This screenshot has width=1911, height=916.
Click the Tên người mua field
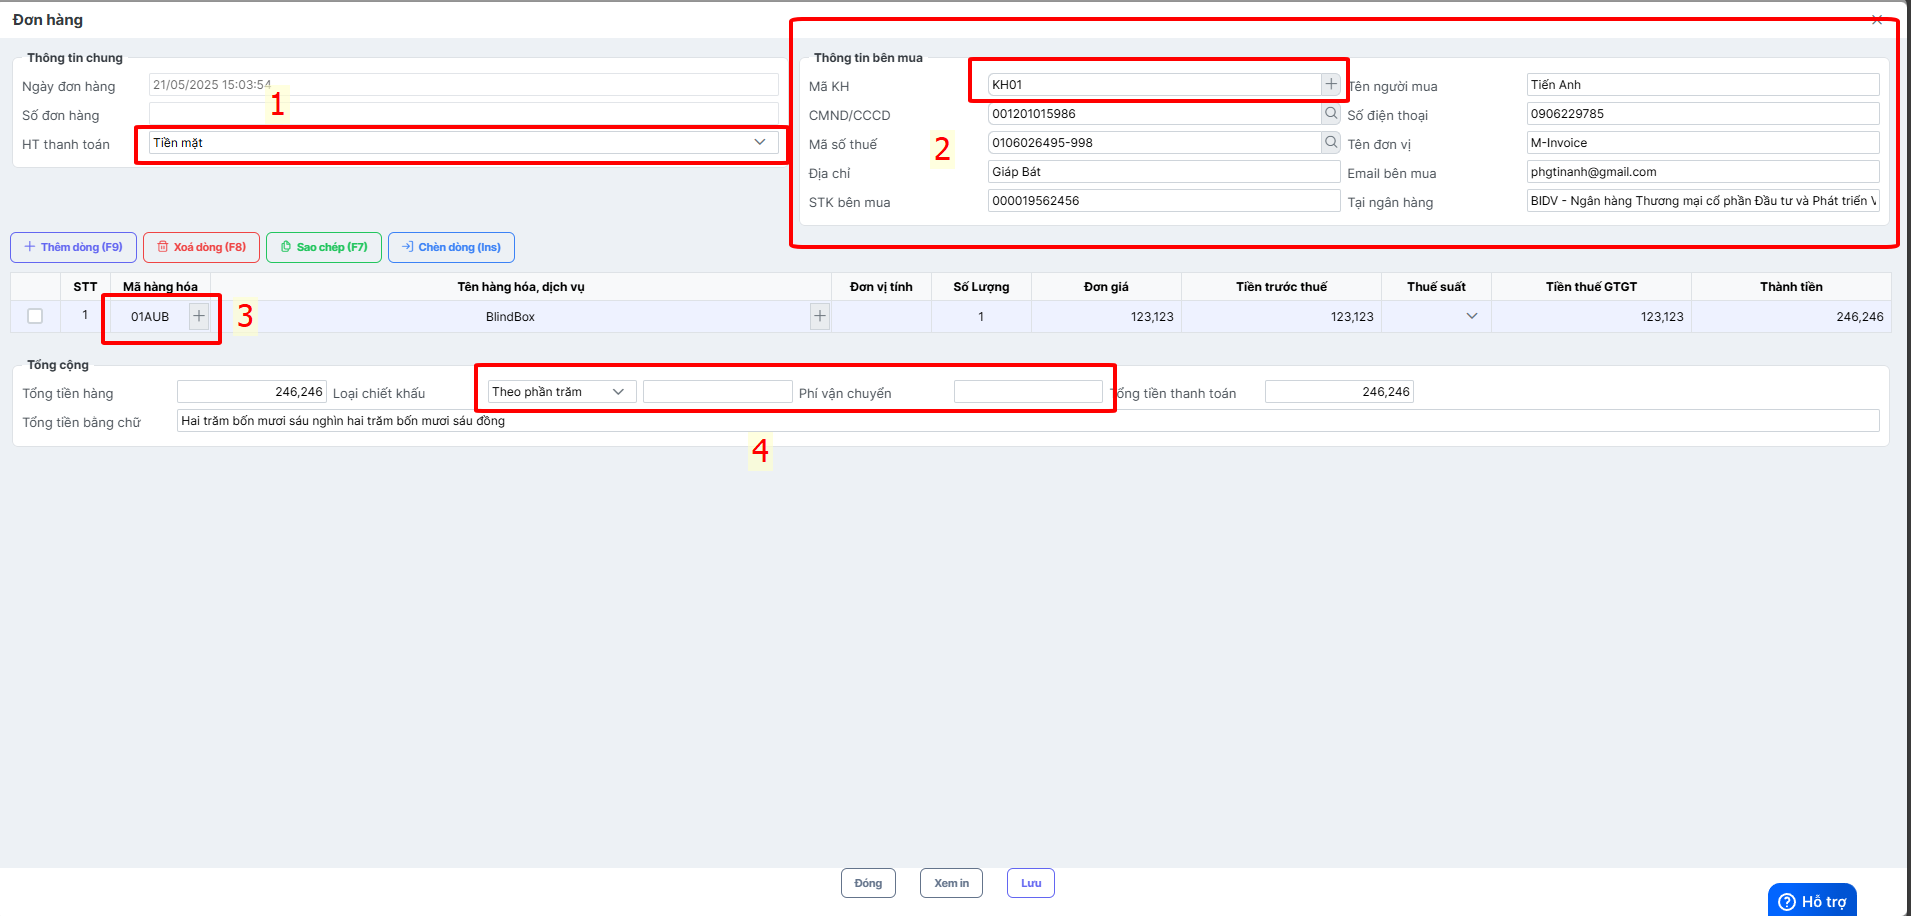pyautogui.click(x=1703, y=85)
